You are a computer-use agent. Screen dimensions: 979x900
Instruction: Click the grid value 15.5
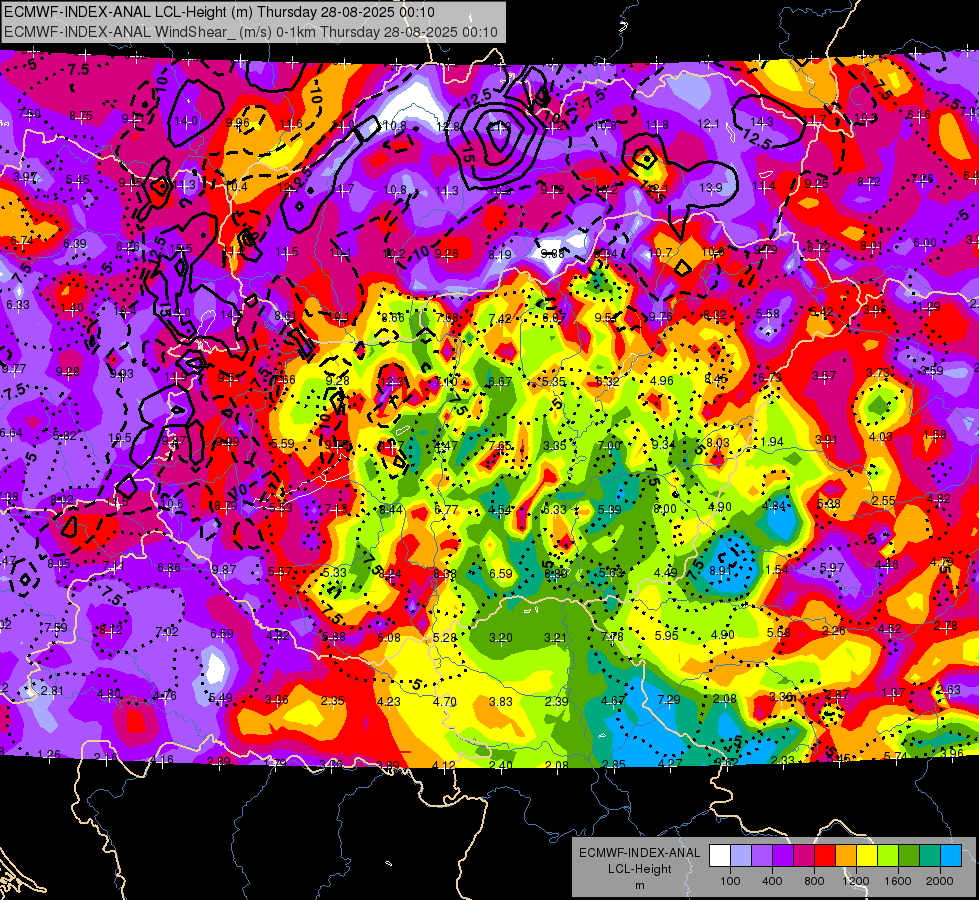point(180,249)
